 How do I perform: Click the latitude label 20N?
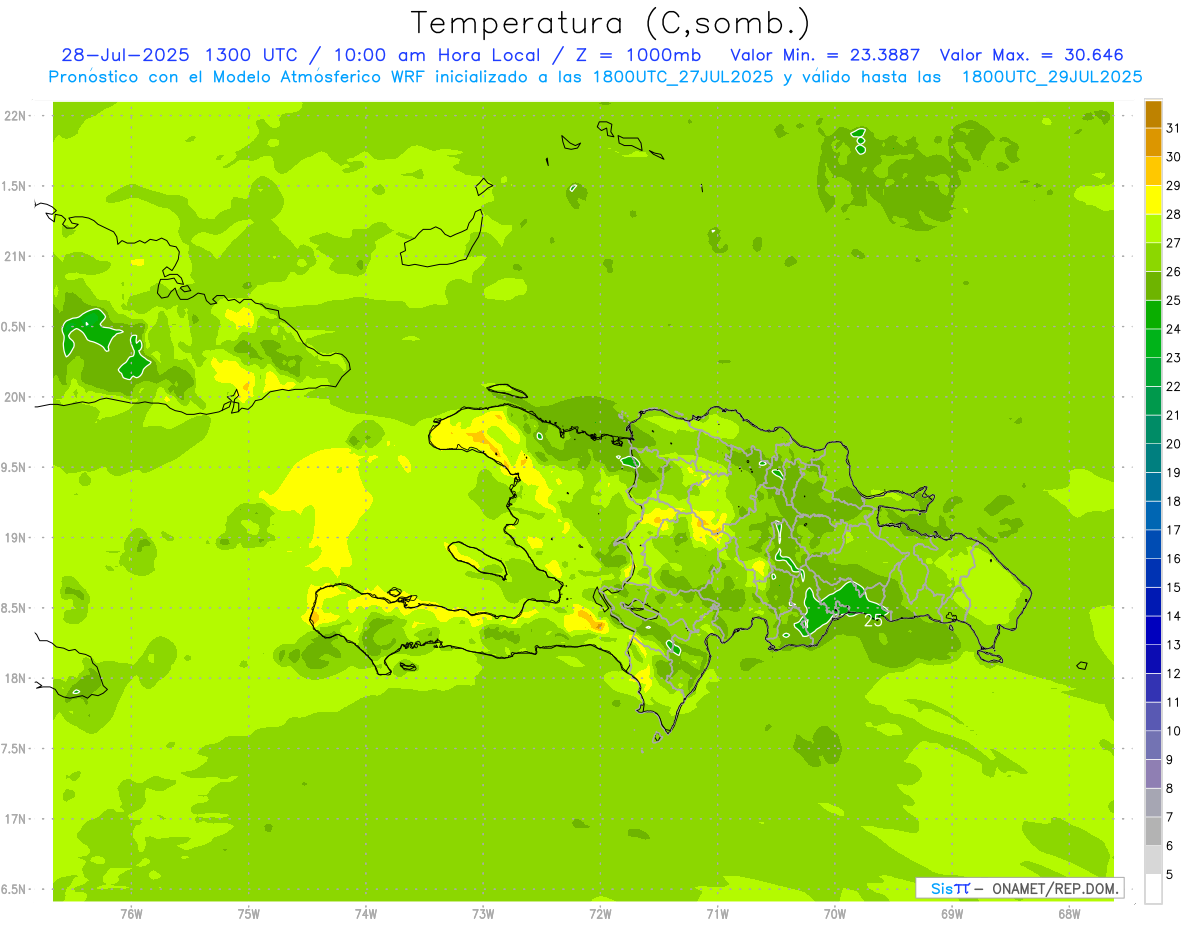tap(15, 397)
